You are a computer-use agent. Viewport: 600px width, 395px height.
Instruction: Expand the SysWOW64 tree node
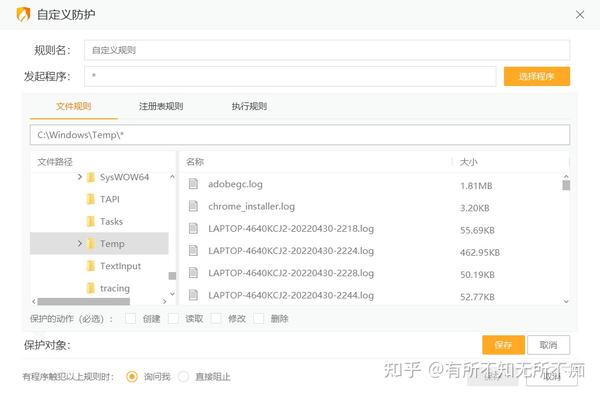click(80, 177)
